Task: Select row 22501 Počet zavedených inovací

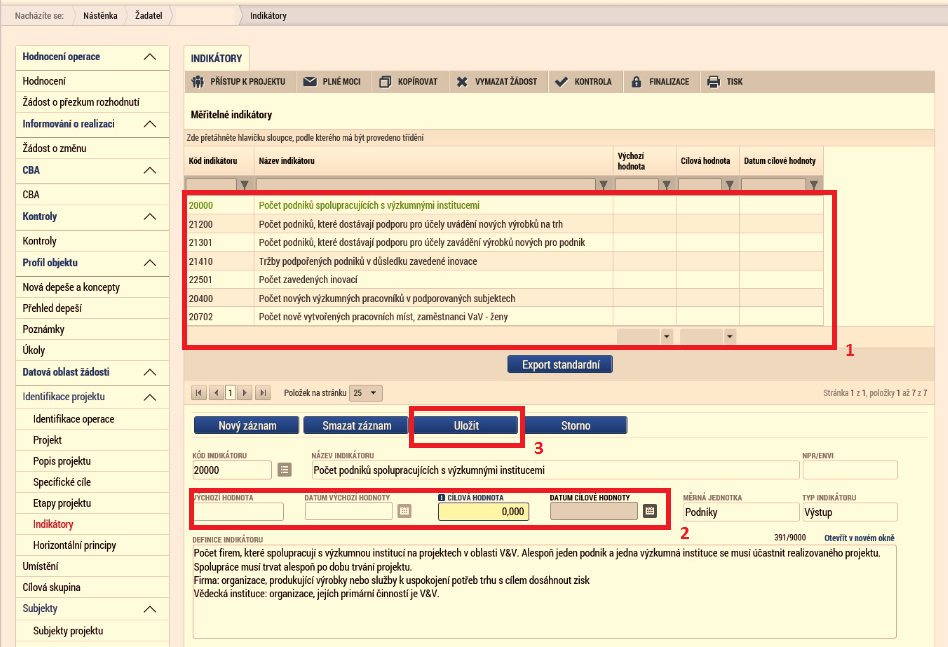Action: 504,280
